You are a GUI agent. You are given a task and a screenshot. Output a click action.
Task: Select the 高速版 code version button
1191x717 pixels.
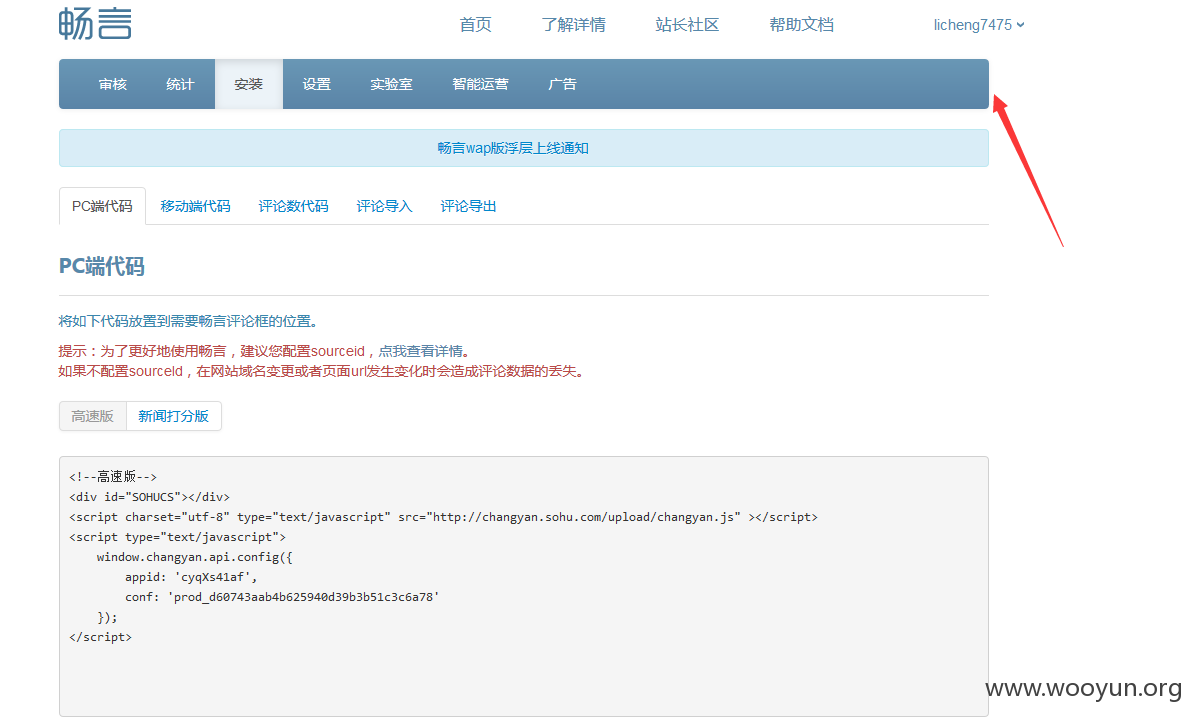pos(93,416)
